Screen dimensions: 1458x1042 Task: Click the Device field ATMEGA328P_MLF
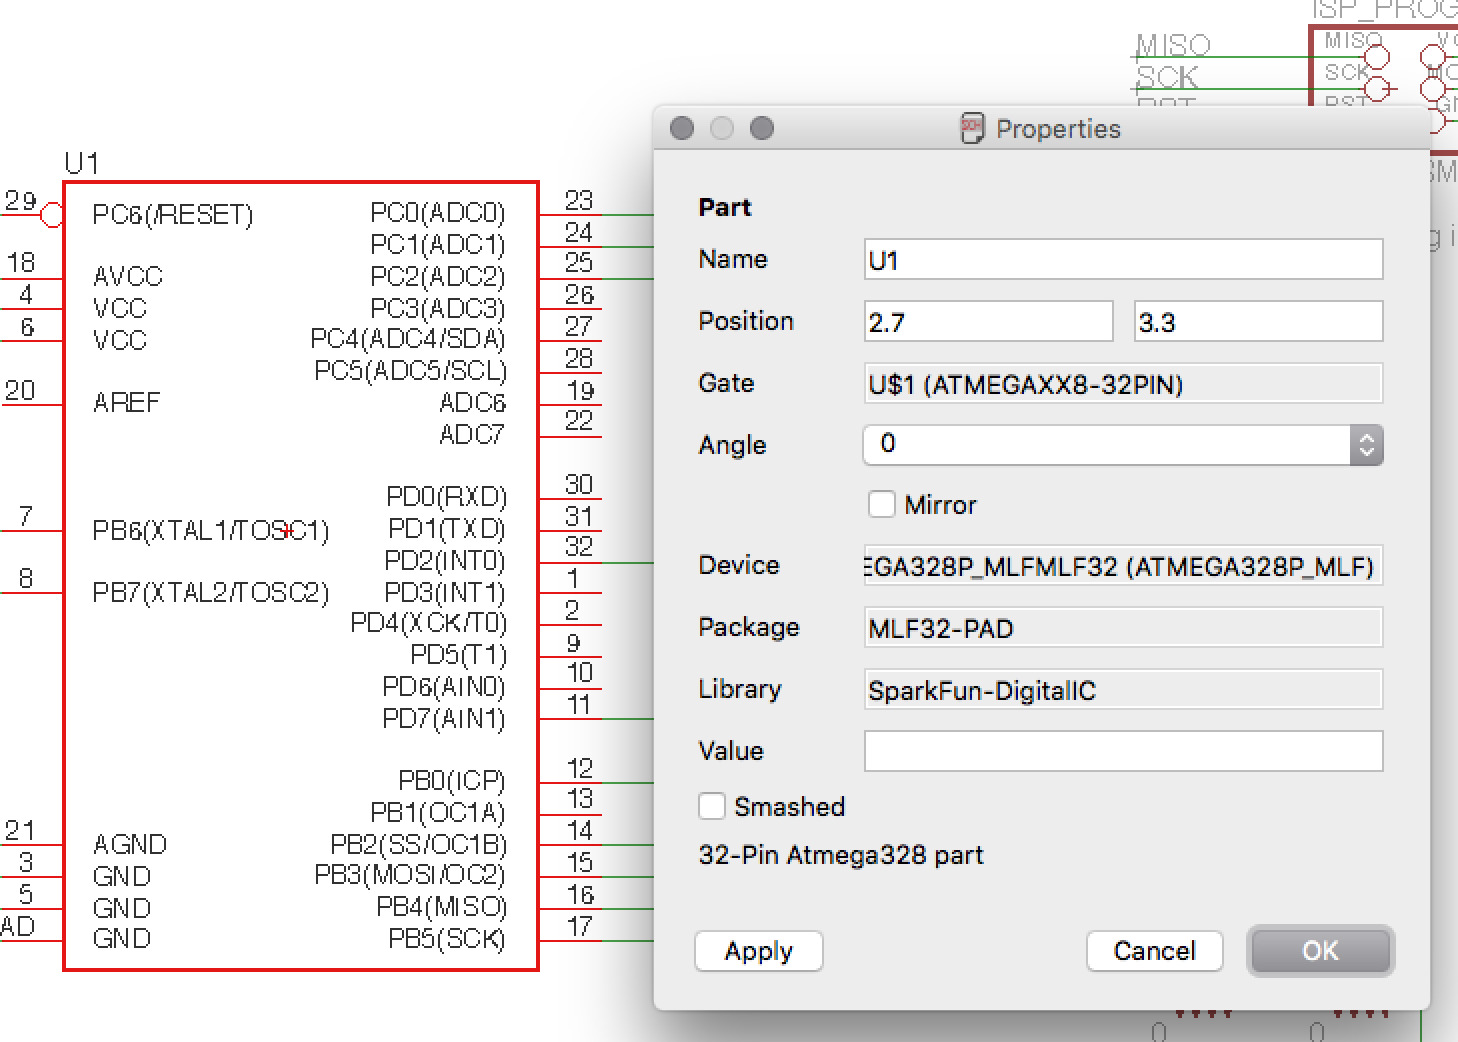tap(1123, 567)
